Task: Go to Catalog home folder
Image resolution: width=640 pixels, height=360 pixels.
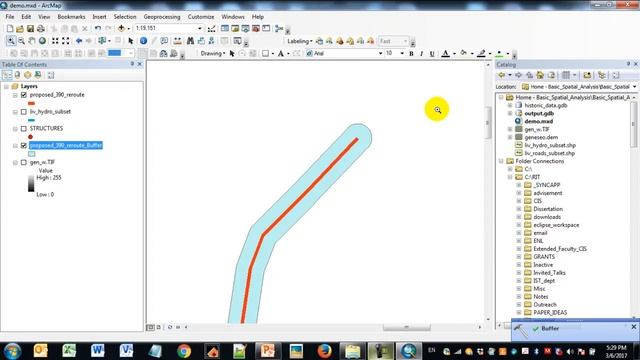Action: [x=540, y=75]
